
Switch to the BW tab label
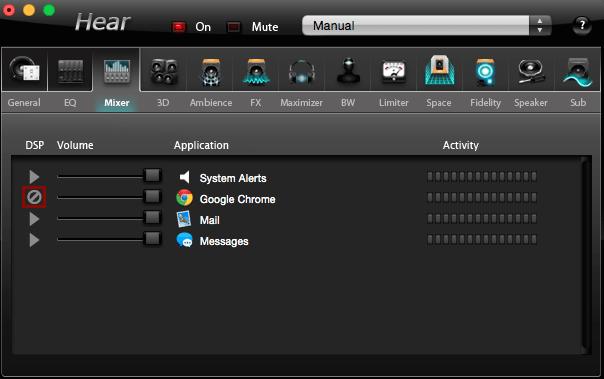348,103
